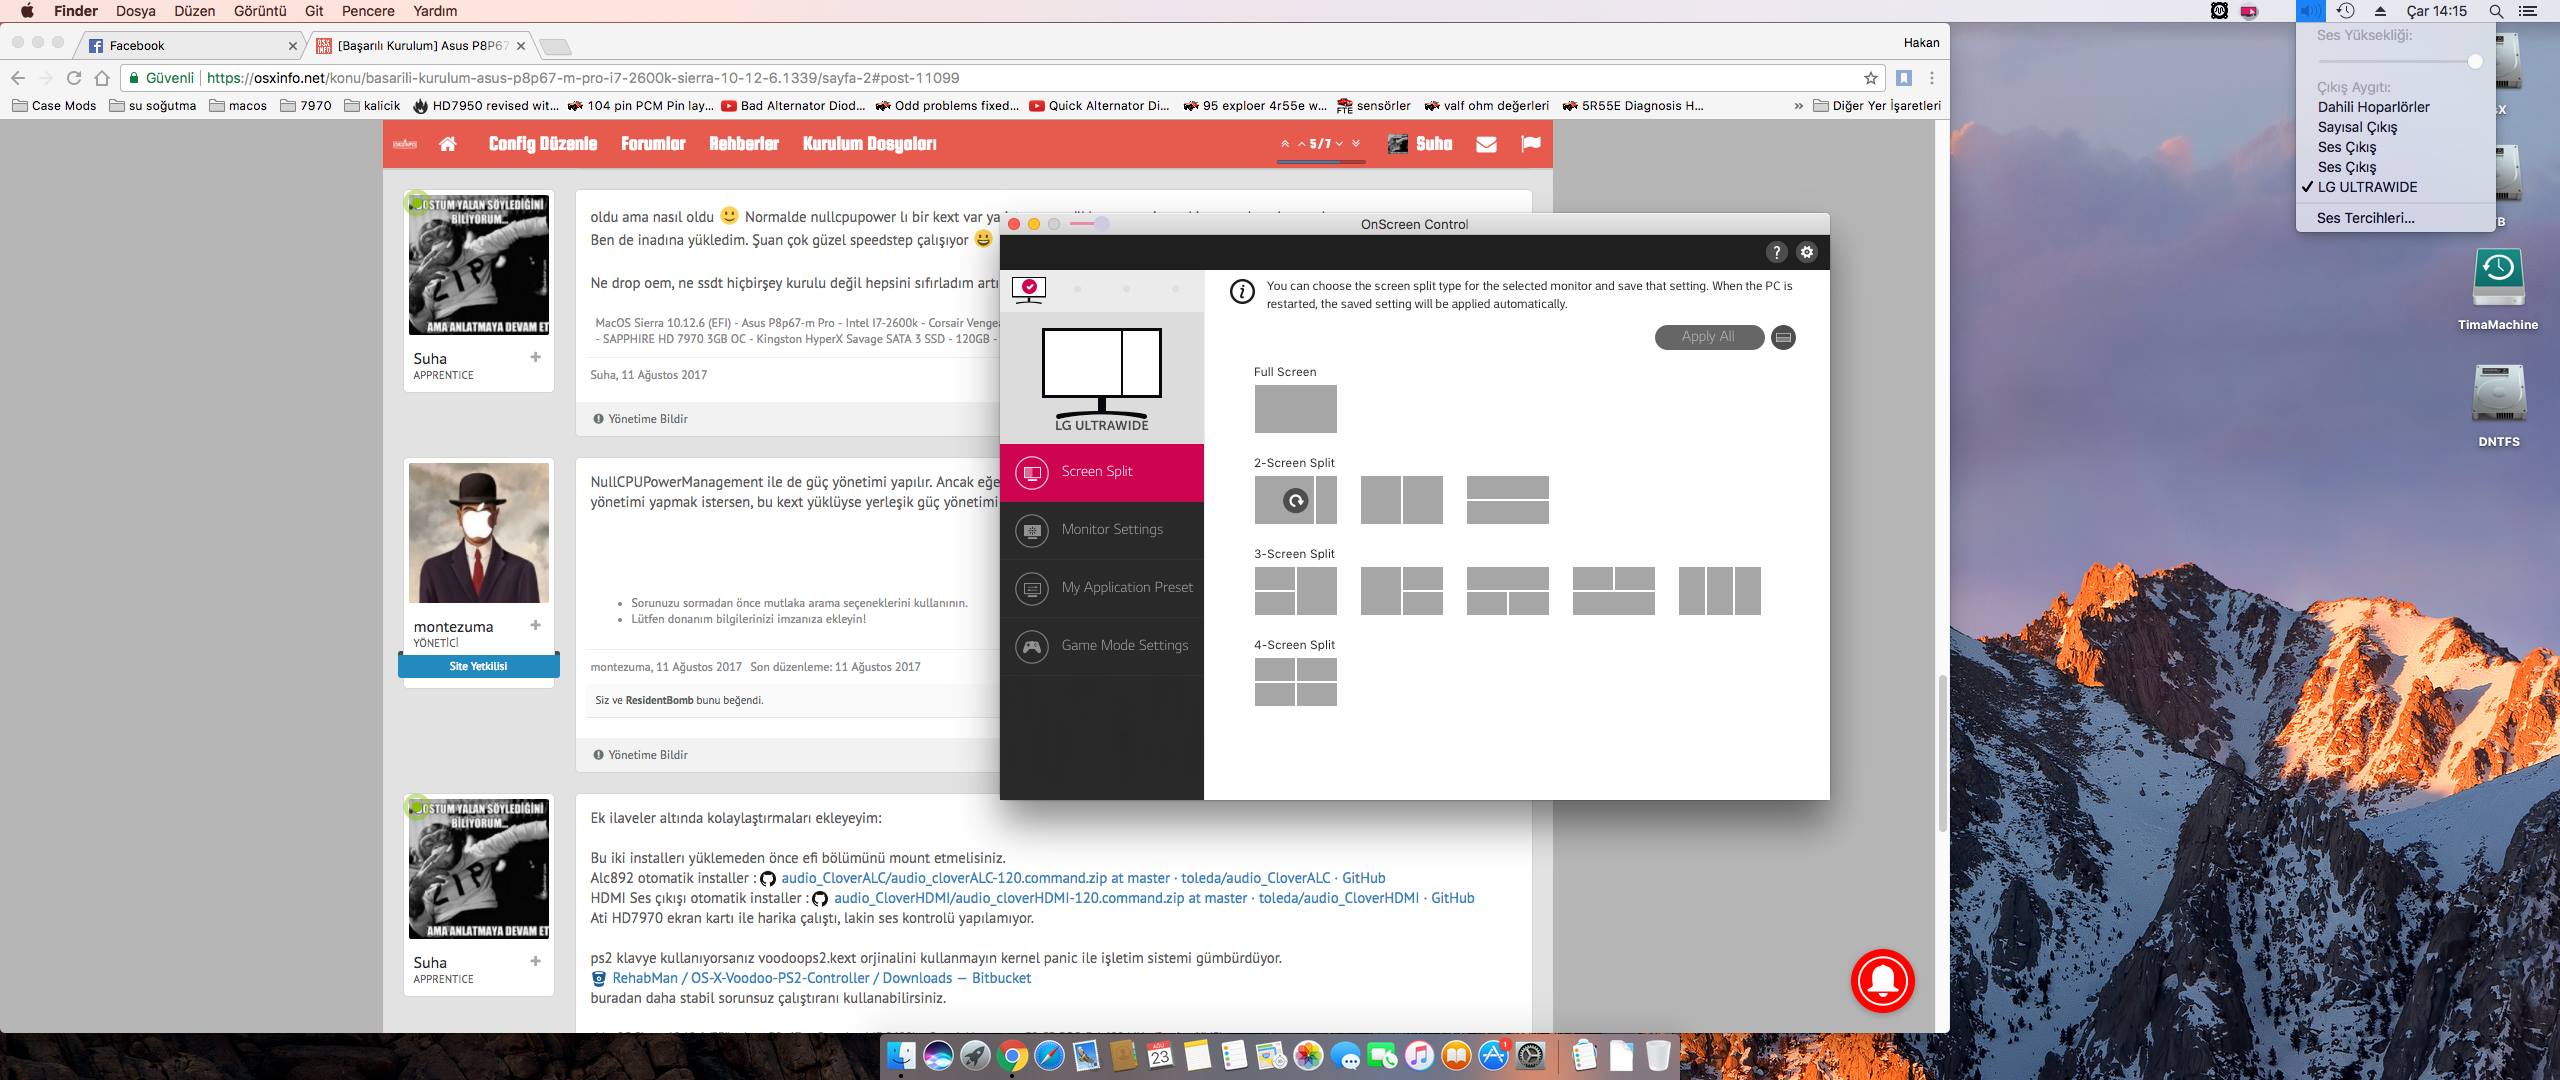Screen dimensions: 2560x1080
Task: Choose the 4-Screen Split grid layout
Action: point(1295,682)
